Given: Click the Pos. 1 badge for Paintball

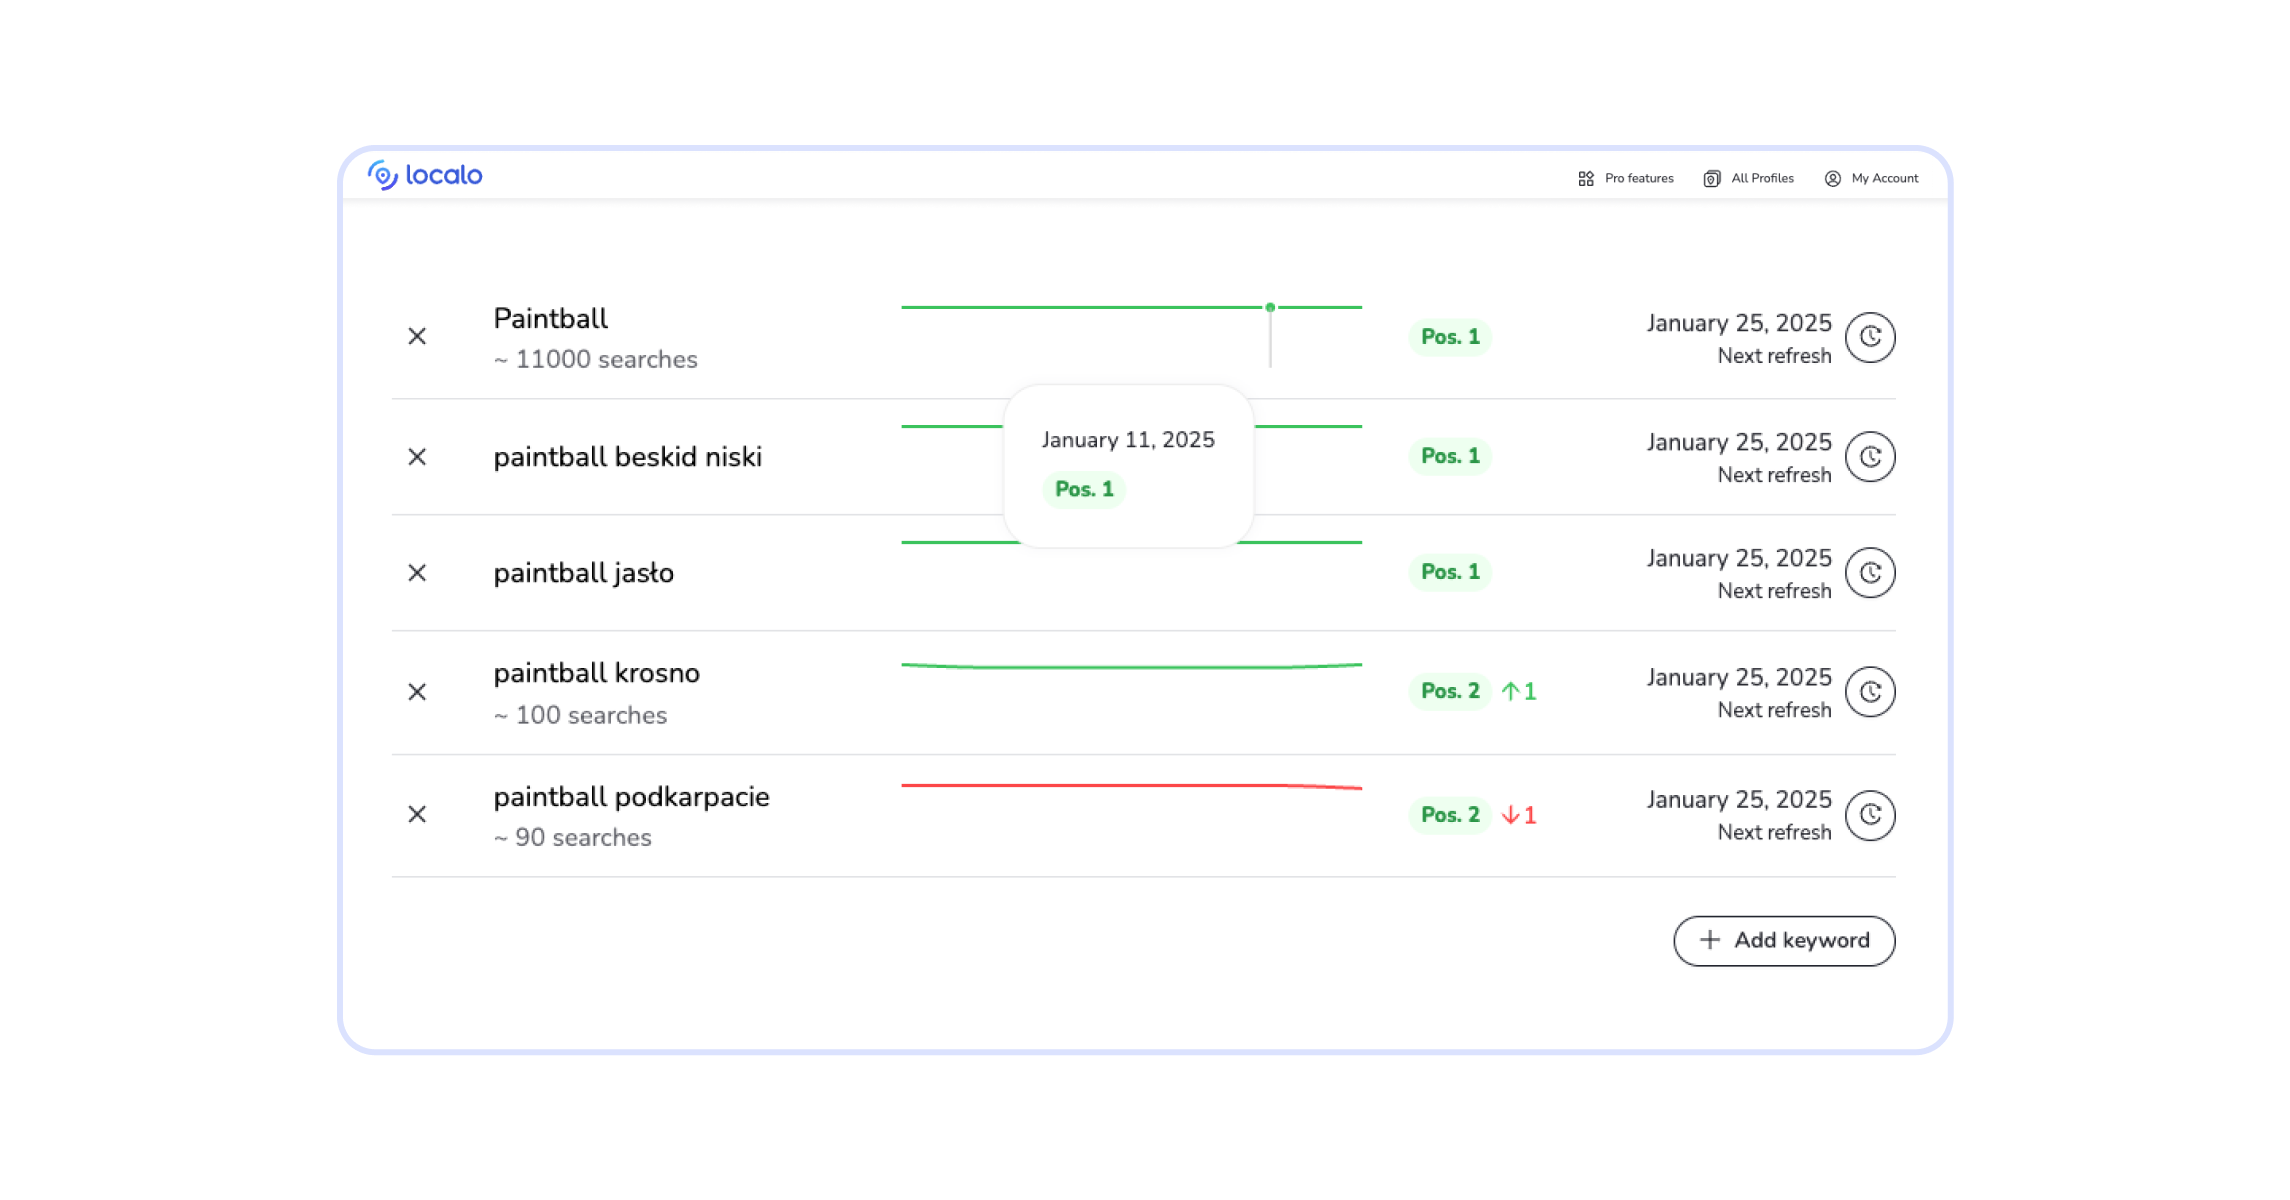Looking at the screenshot, I should [1450, 337].
